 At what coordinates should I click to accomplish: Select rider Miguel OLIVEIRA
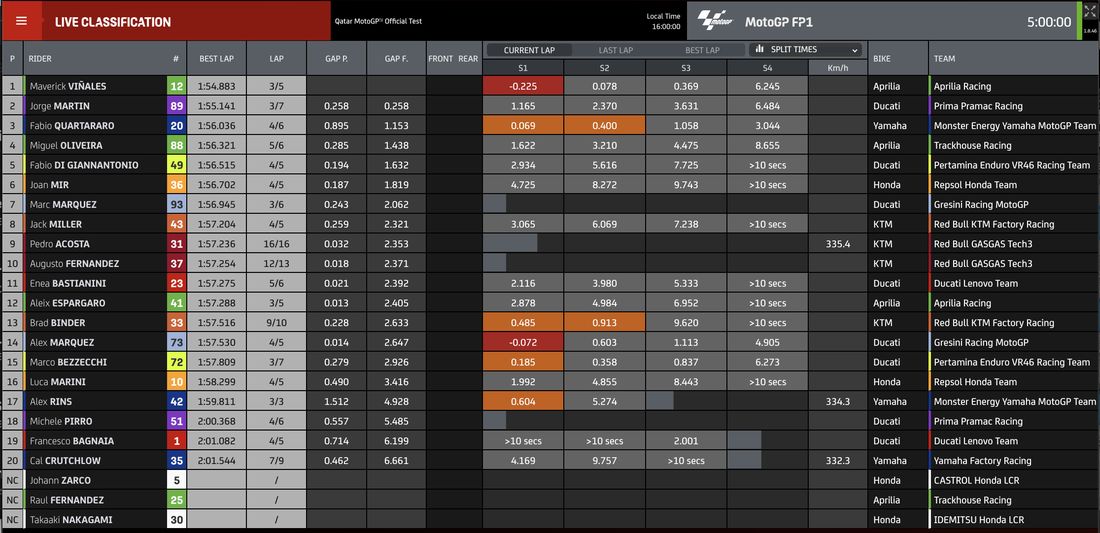(x=66, y=145)
